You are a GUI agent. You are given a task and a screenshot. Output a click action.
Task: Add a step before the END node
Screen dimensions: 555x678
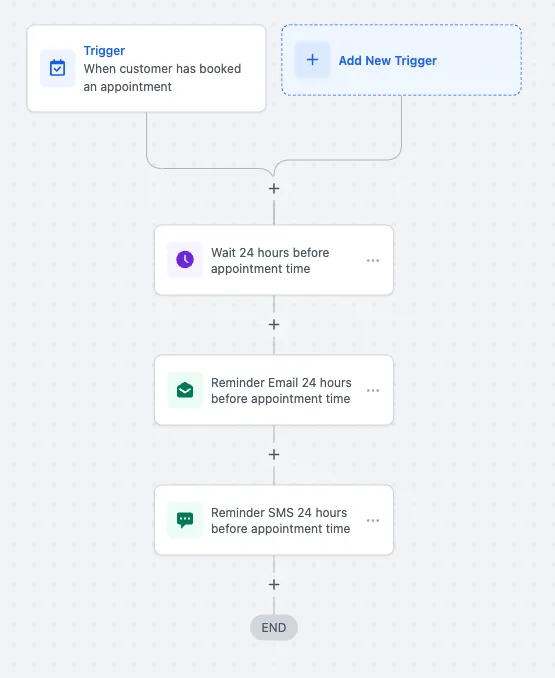click(274, 585)
